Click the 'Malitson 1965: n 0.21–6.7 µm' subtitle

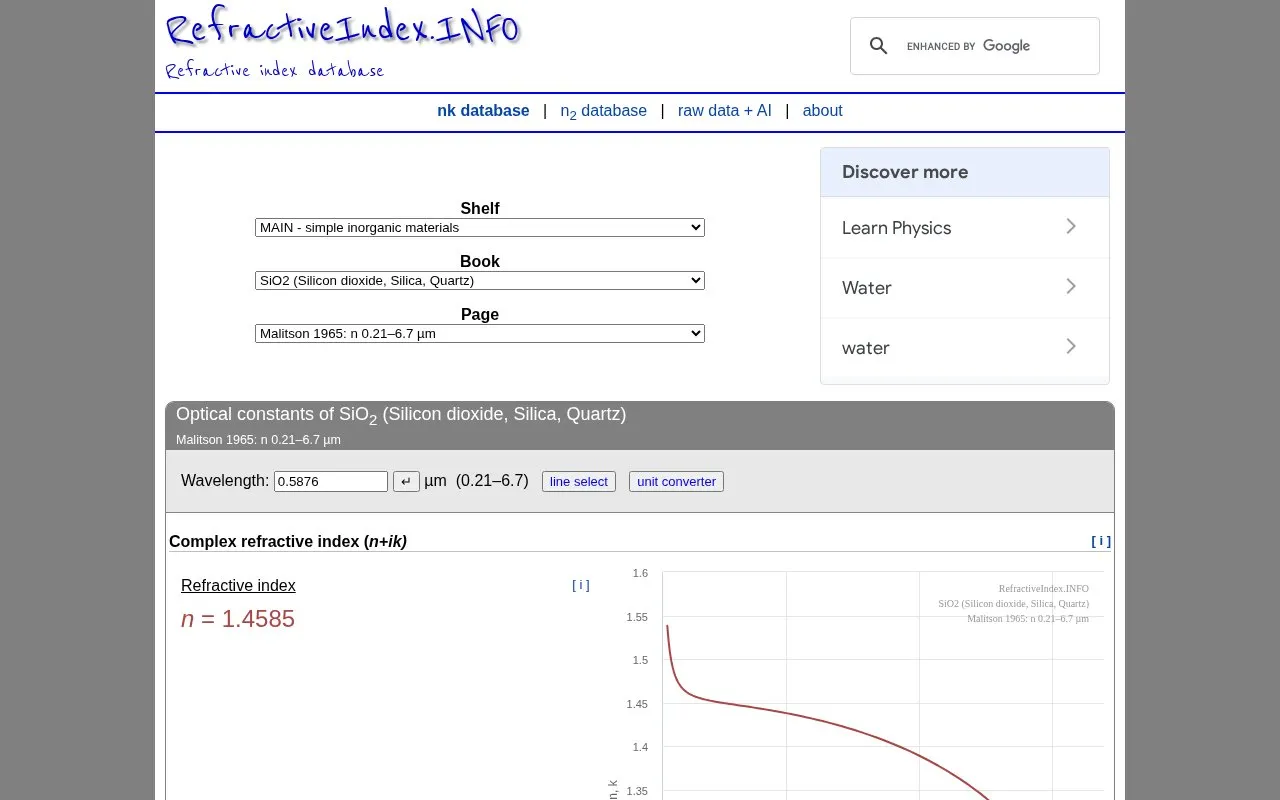coord(258,440)
